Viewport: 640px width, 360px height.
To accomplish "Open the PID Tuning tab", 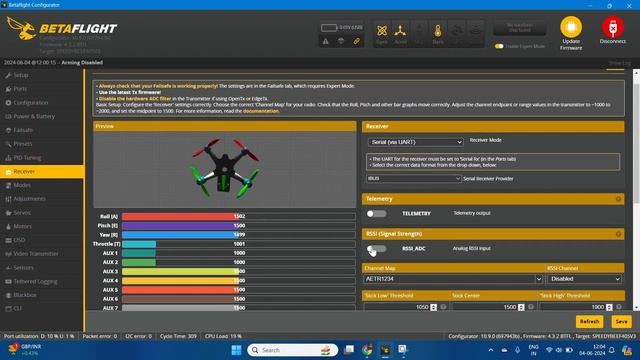I will [42, 158].
